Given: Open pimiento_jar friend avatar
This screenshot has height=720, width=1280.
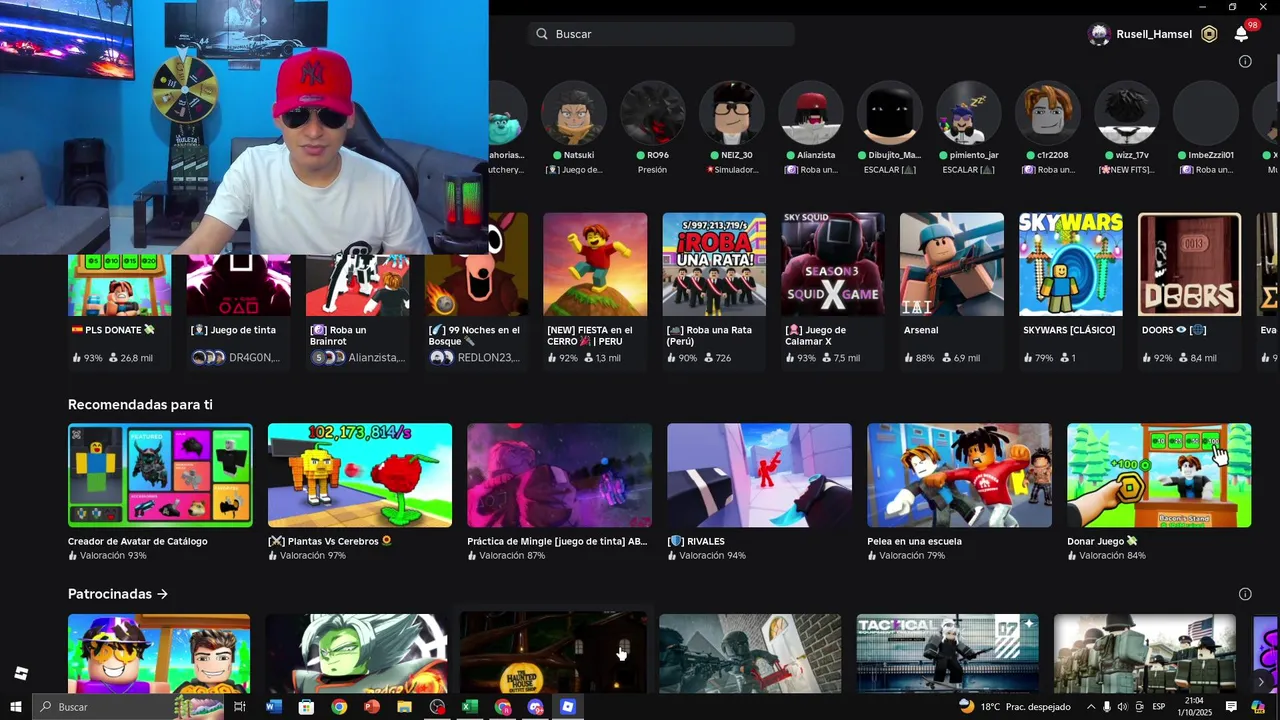Looking at the screenshot, I should 968,113.
